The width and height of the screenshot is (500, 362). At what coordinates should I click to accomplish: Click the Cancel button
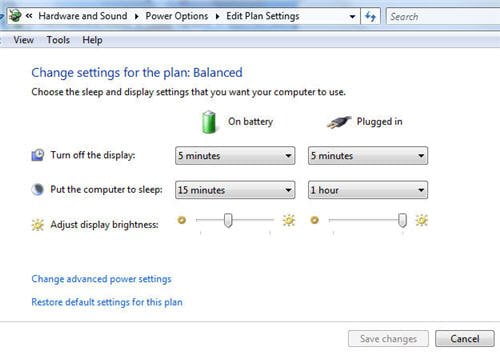(x=465, y=339)
